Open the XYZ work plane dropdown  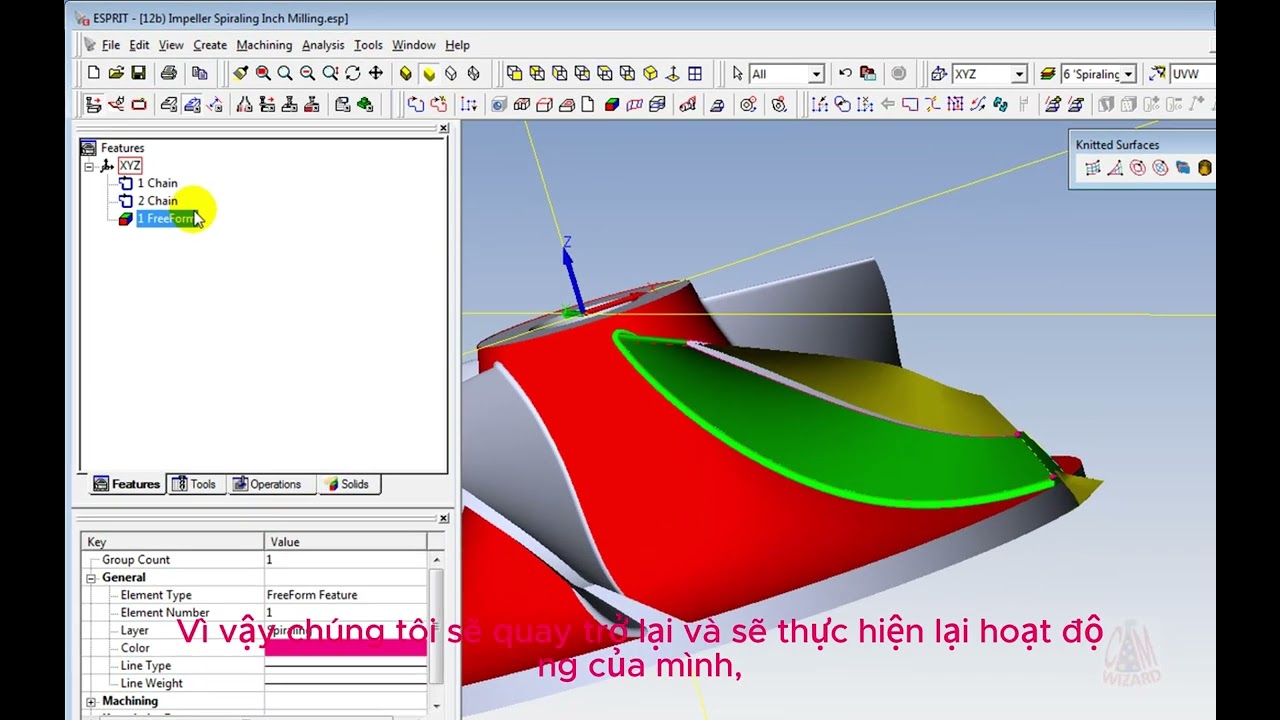(x=1019, y=74)
